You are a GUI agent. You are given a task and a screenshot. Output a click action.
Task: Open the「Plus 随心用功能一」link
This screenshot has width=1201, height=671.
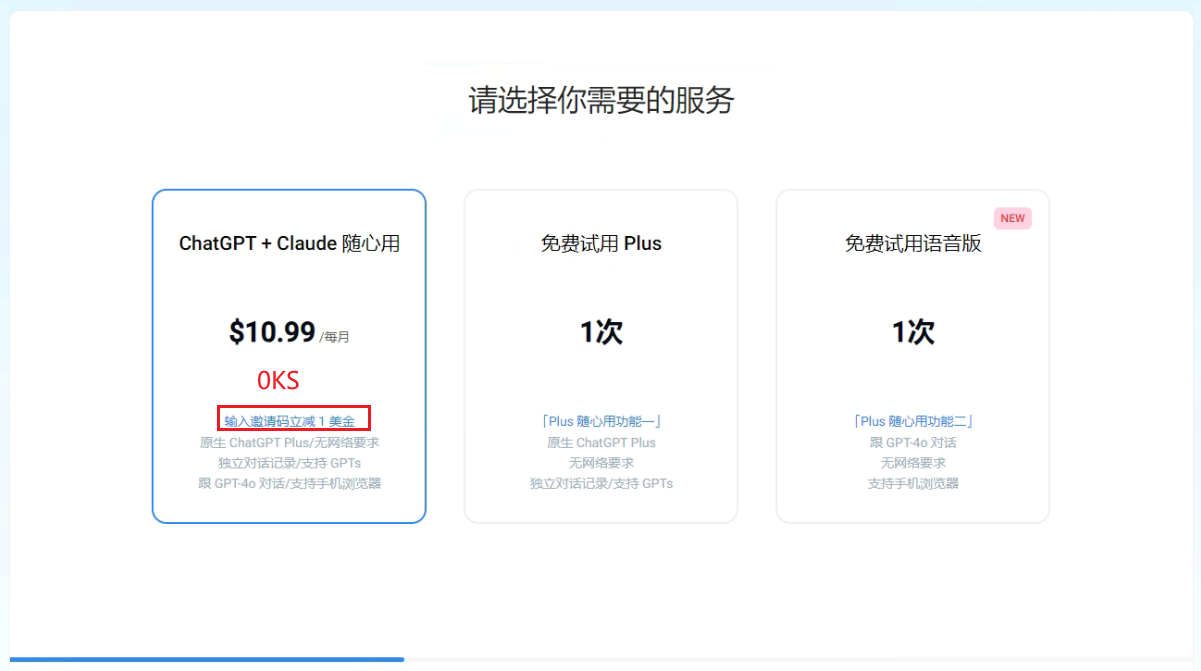tap(601, 422)
